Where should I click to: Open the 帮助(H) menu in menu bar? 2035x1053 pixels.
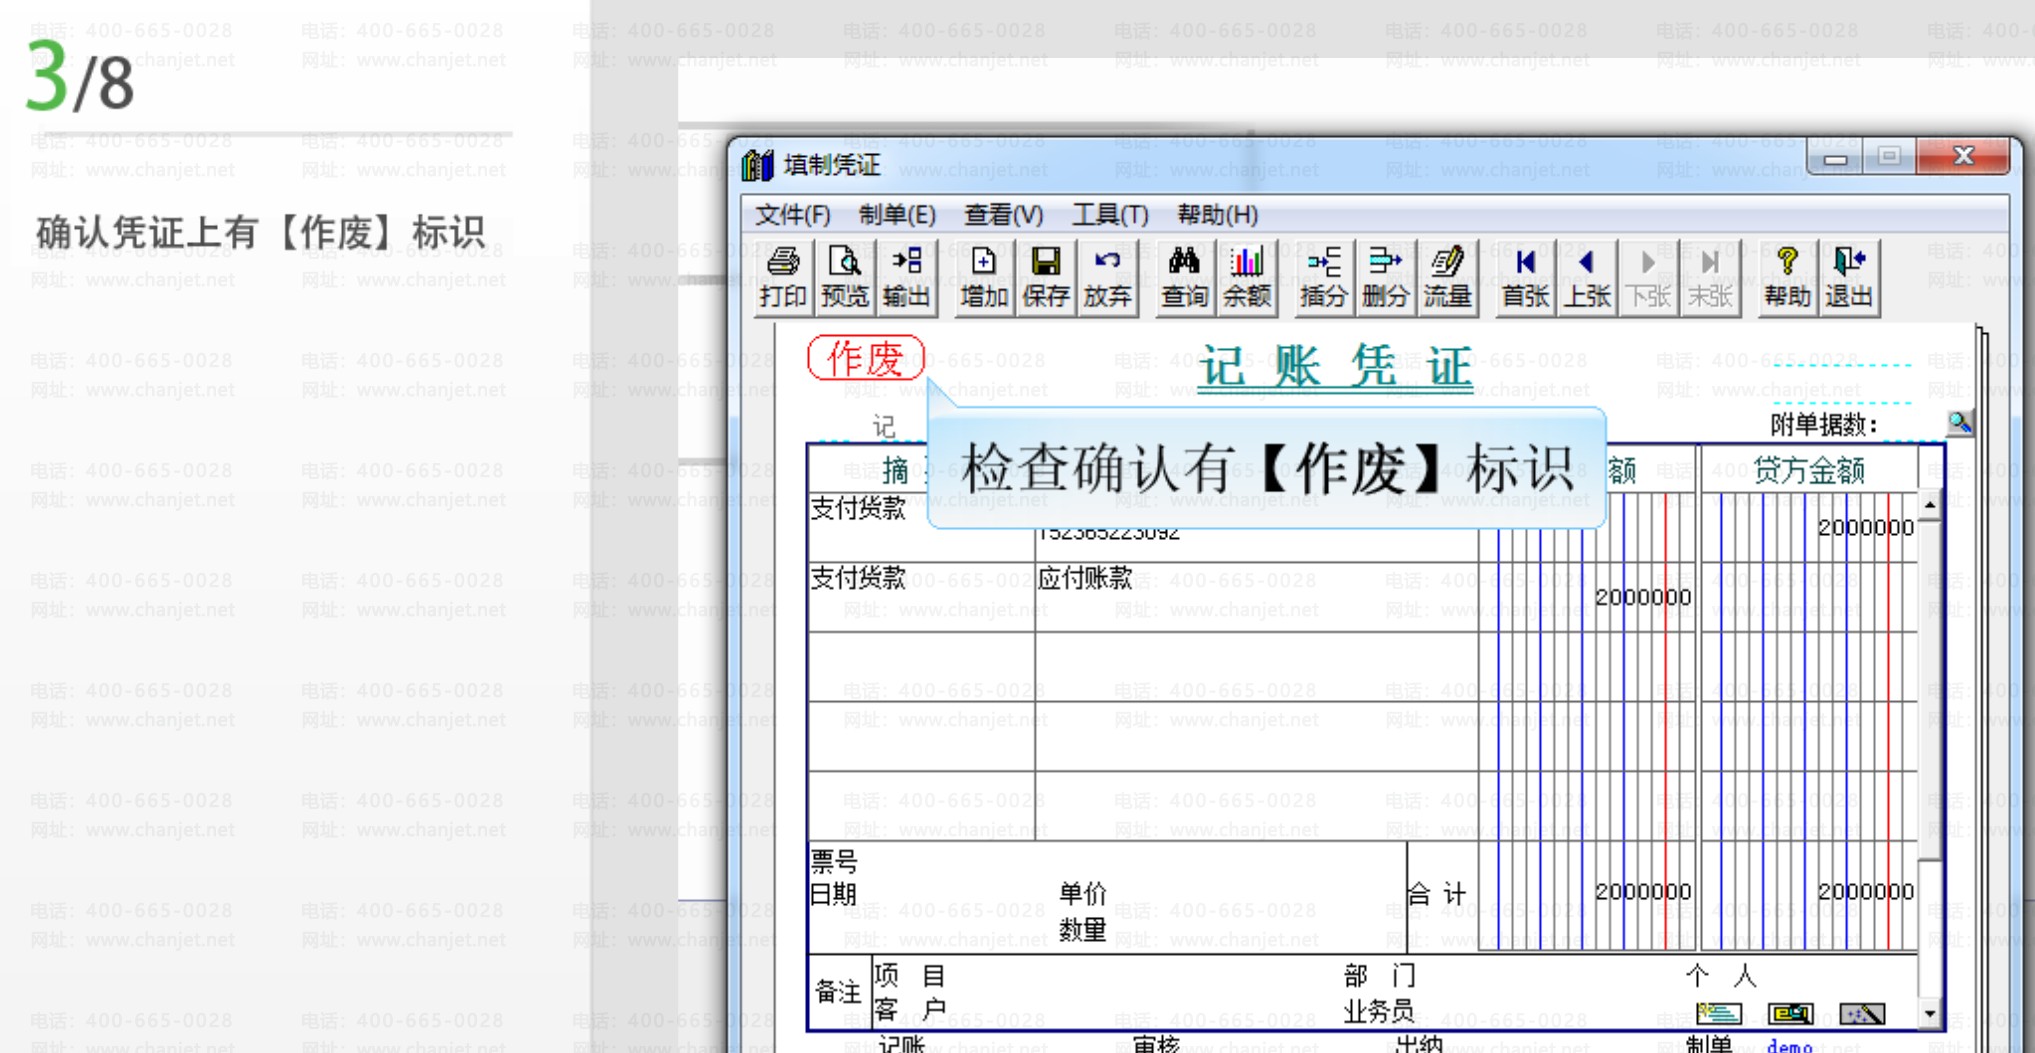click(x=1217, y=215)
